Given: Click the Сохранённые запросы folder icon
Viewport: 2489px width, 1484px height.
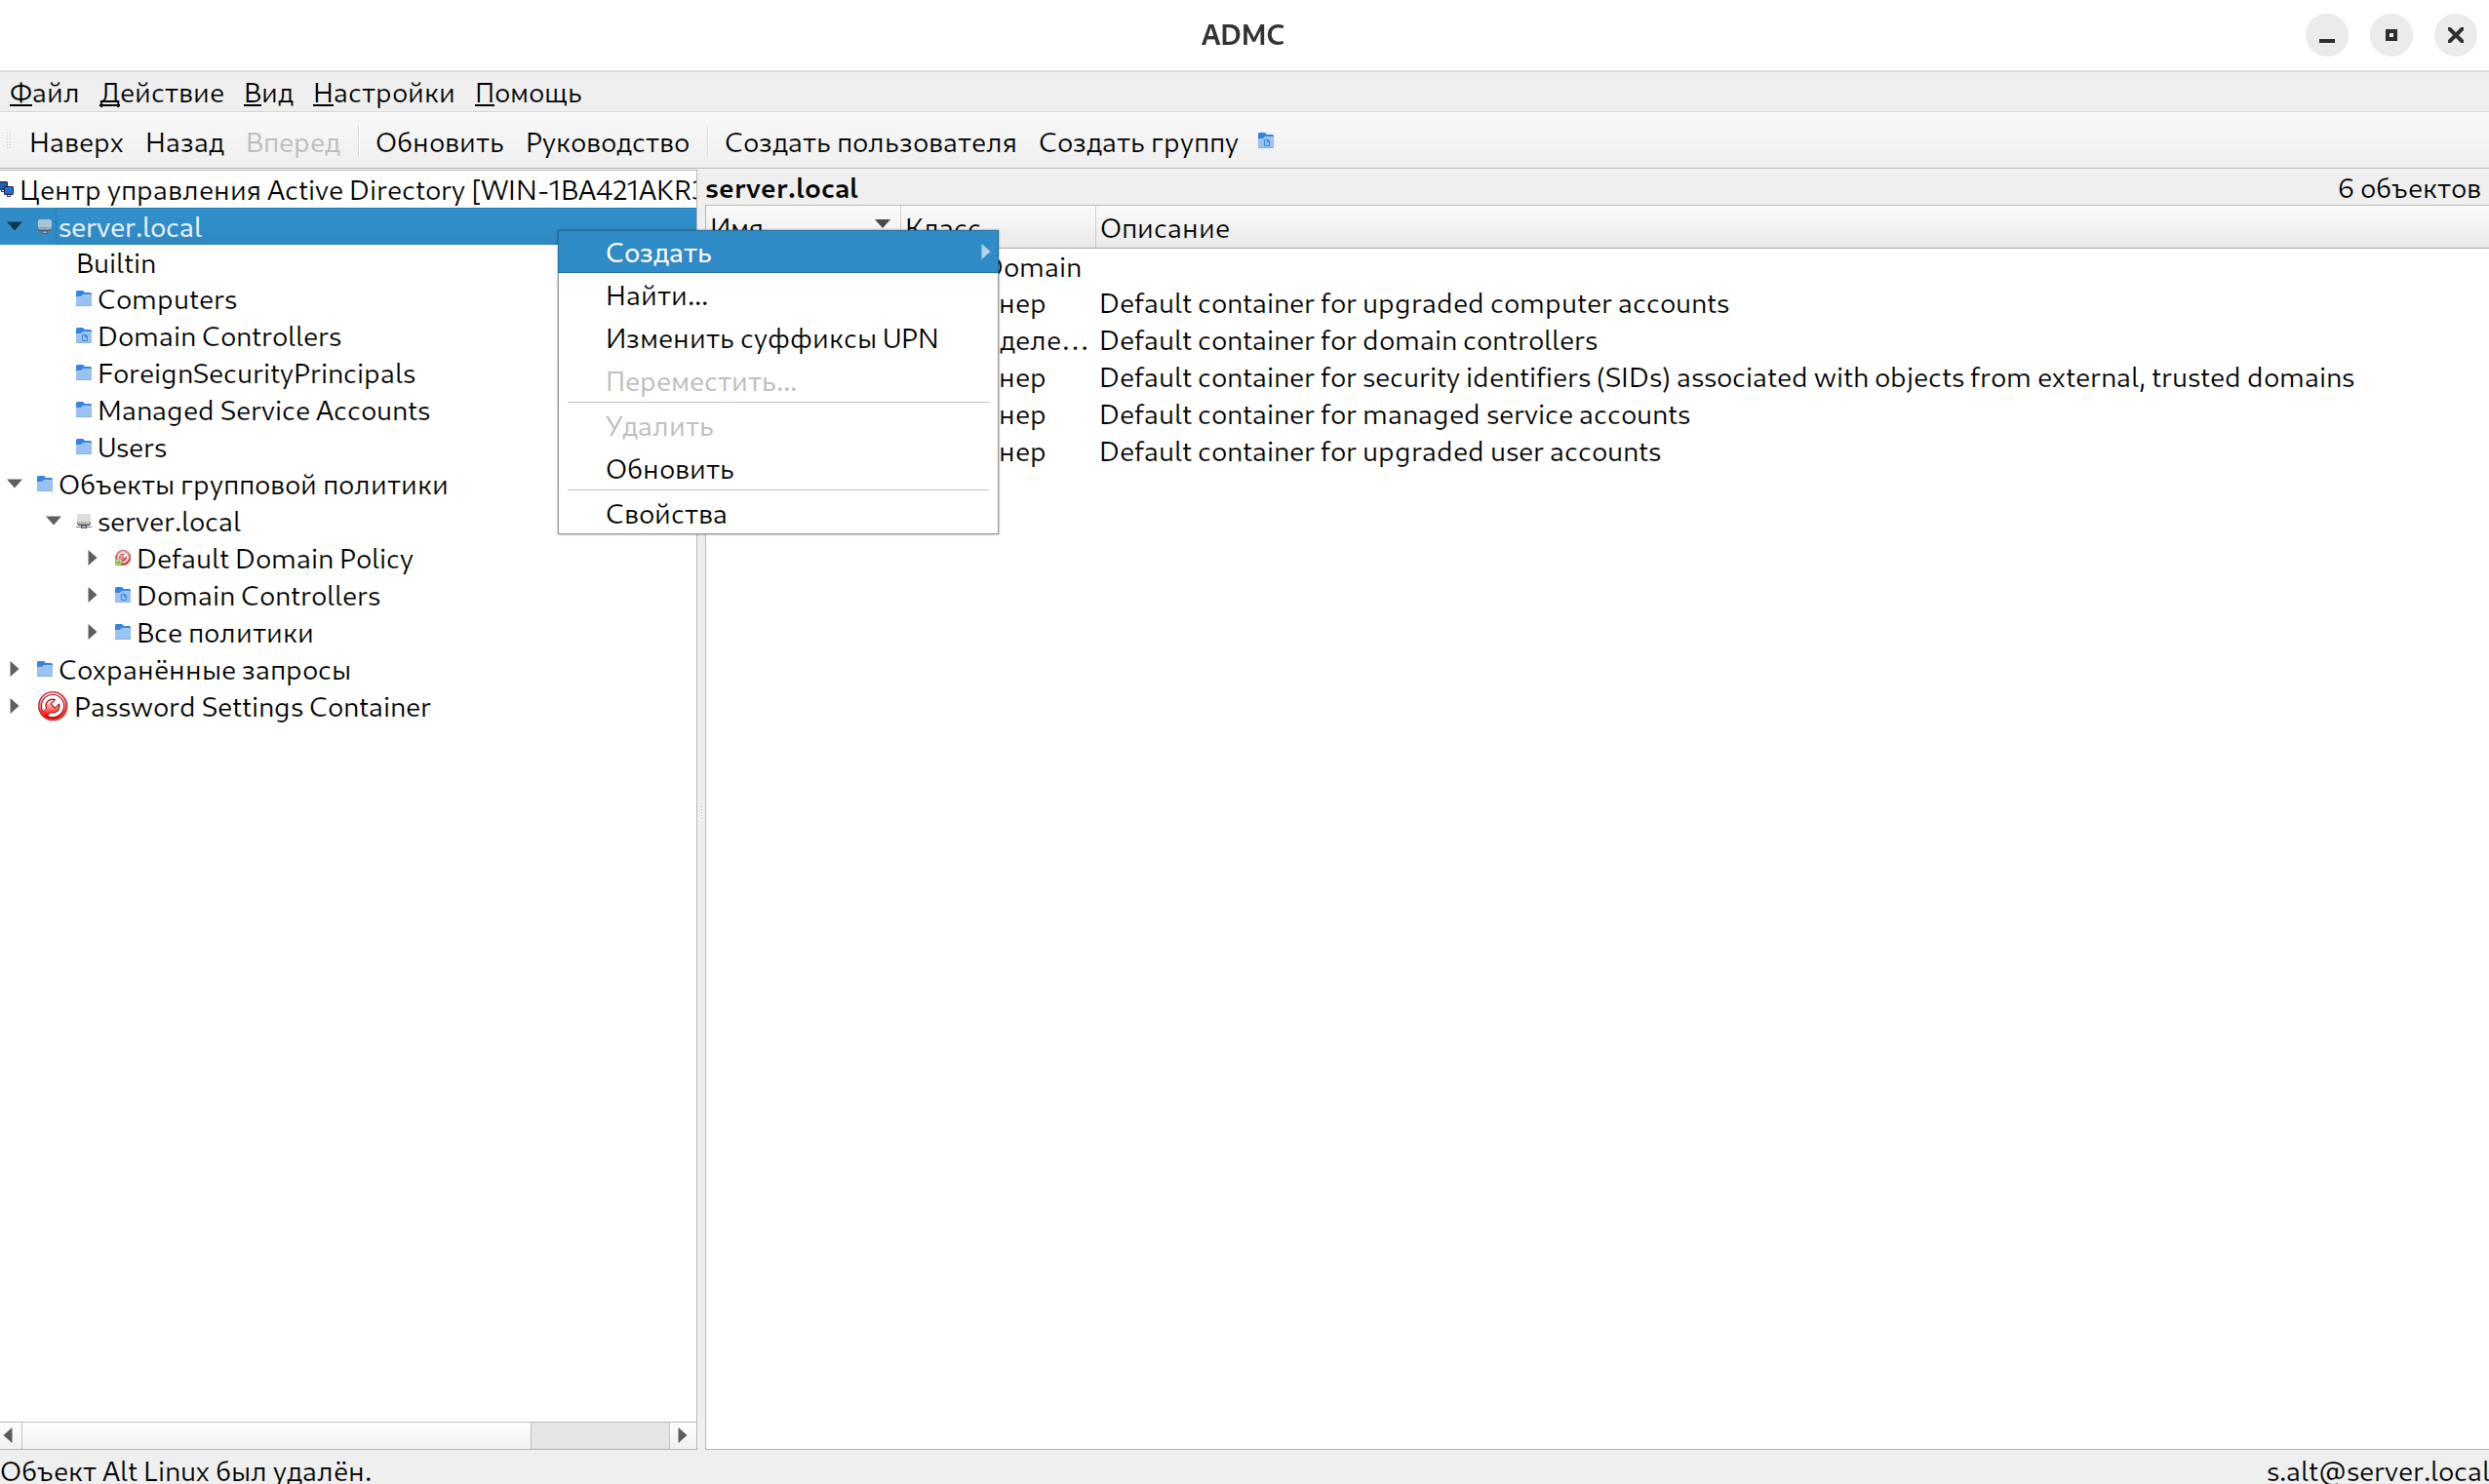Looking at the screenshot, I should (45, 669).
